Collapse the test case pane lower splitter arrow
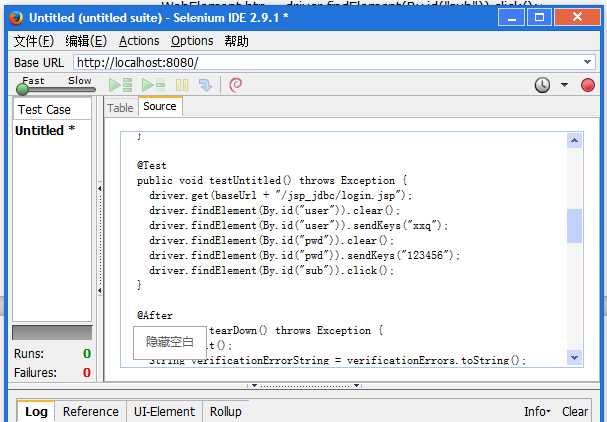The height and width of the screenshot is (422, 607). pyautogui.click(x=100, y=290)
